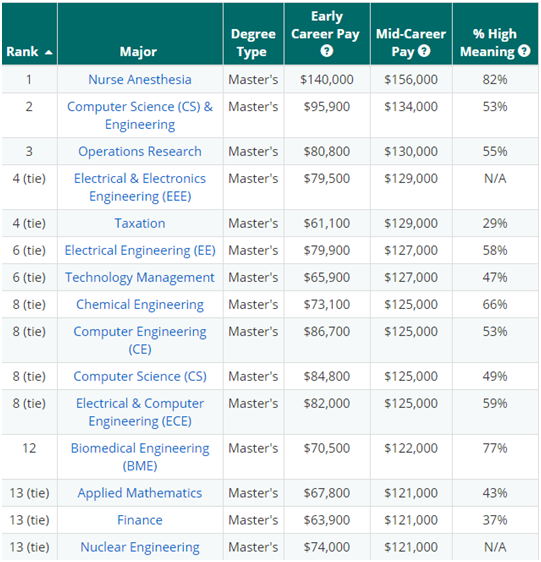Viewport: 541px width, 562px height.
Task: Open the Chemical Engineering link
Action: tap(140, 305)
